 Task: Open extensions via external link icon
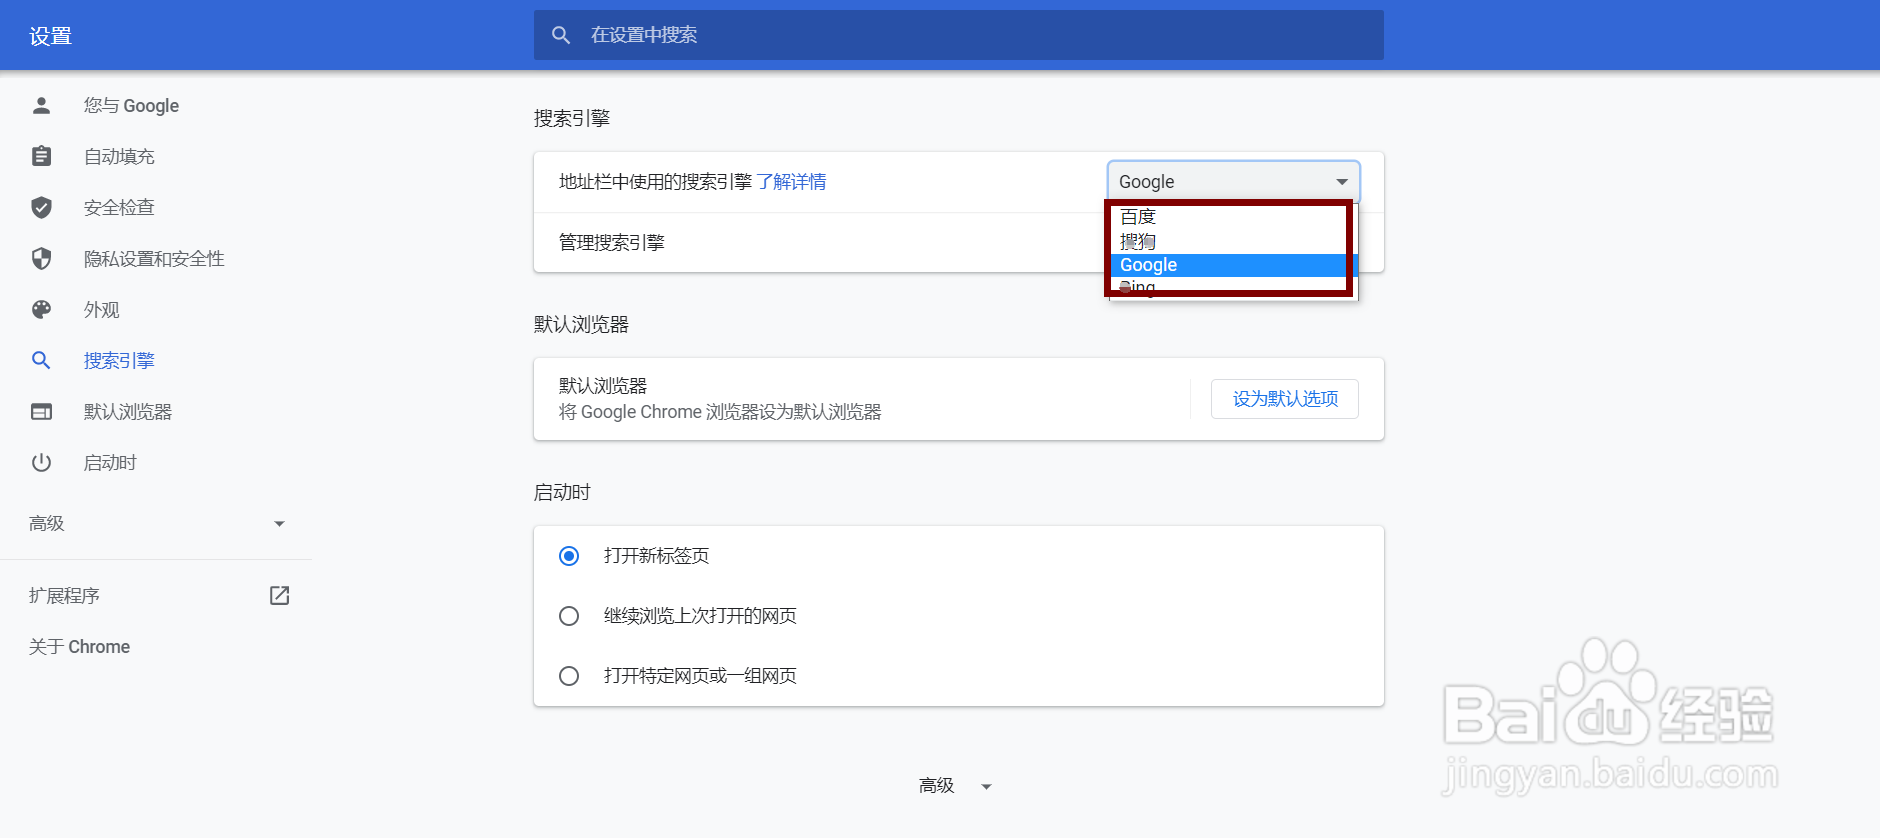[x=280, y=595]
